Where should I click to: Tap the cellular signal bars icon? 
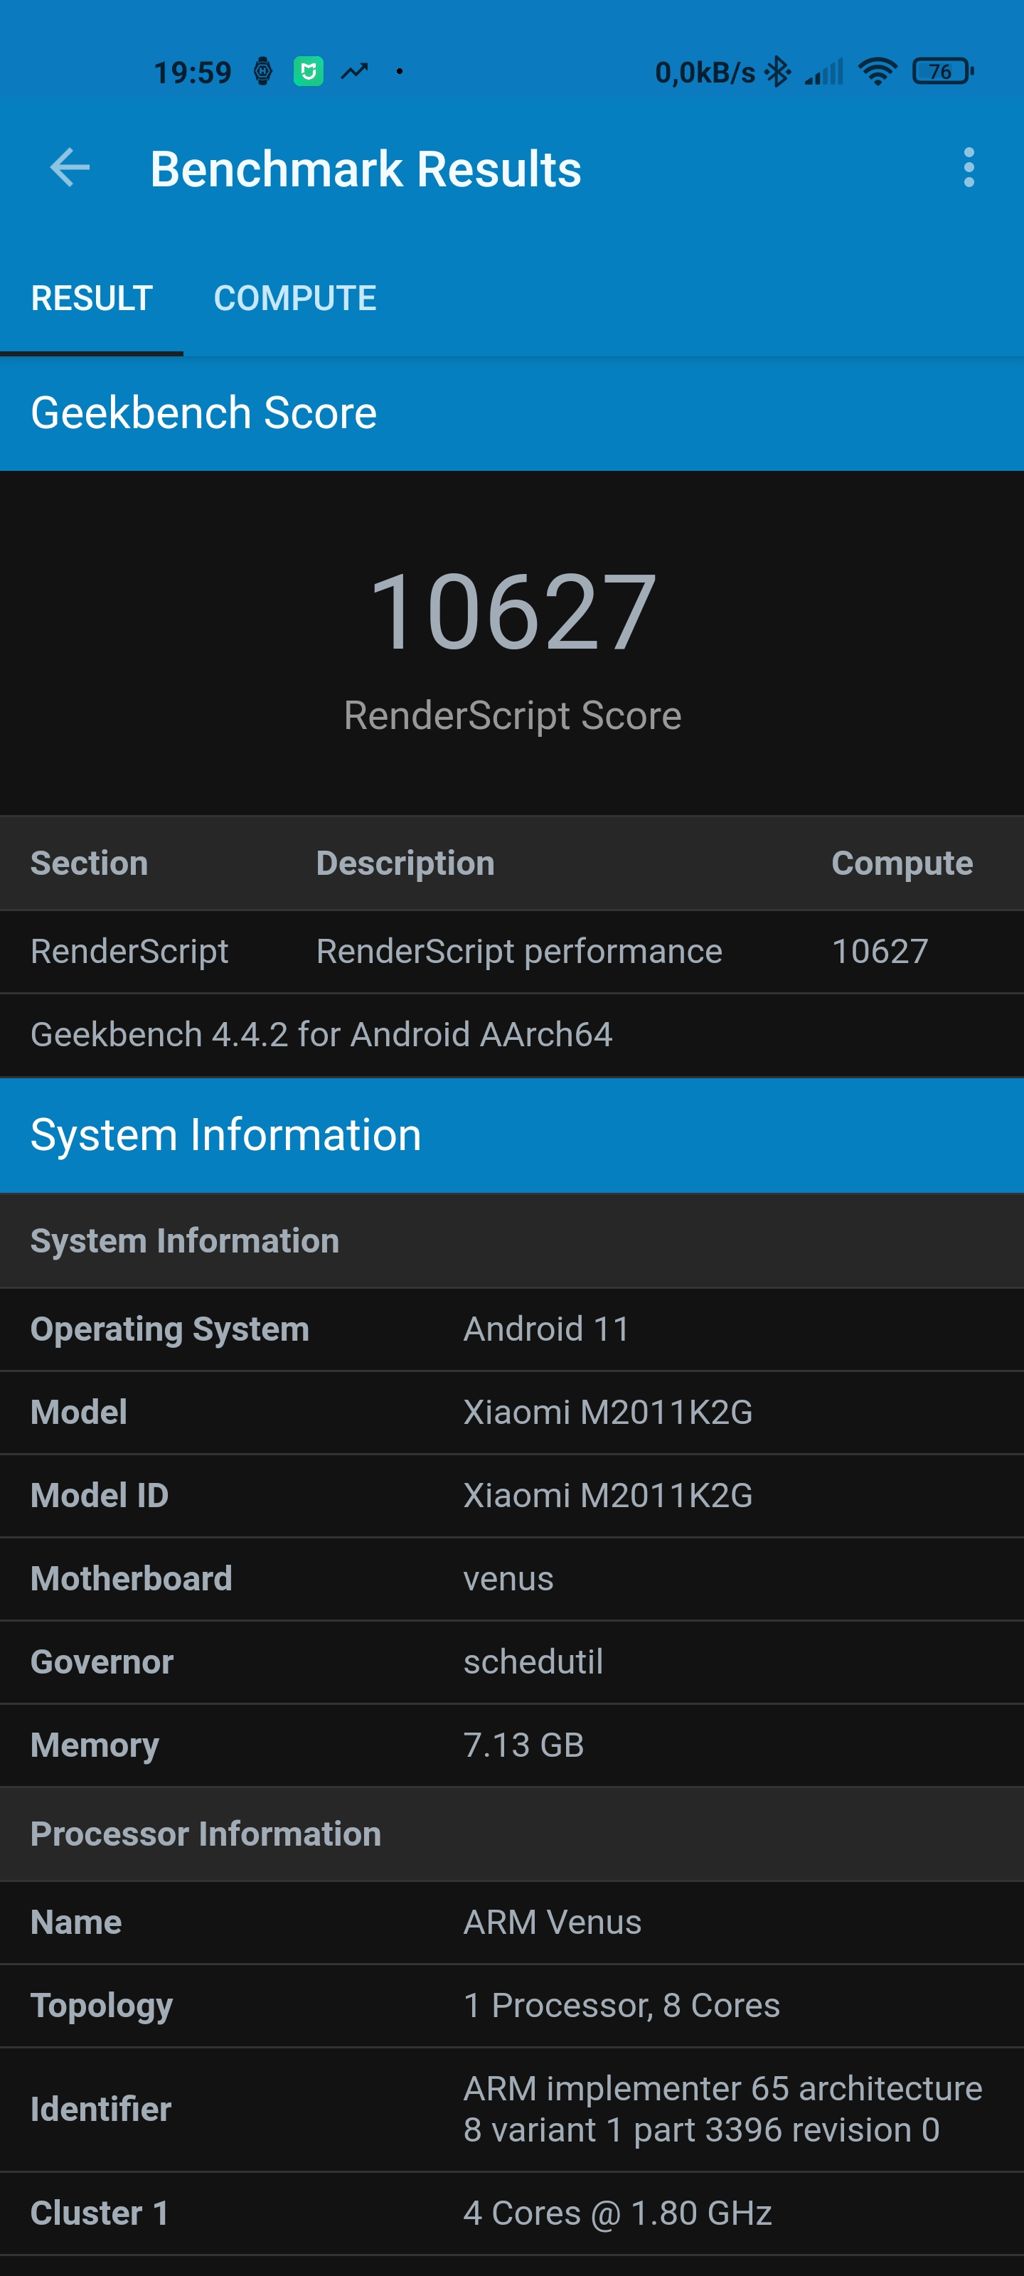click(824, 72)
